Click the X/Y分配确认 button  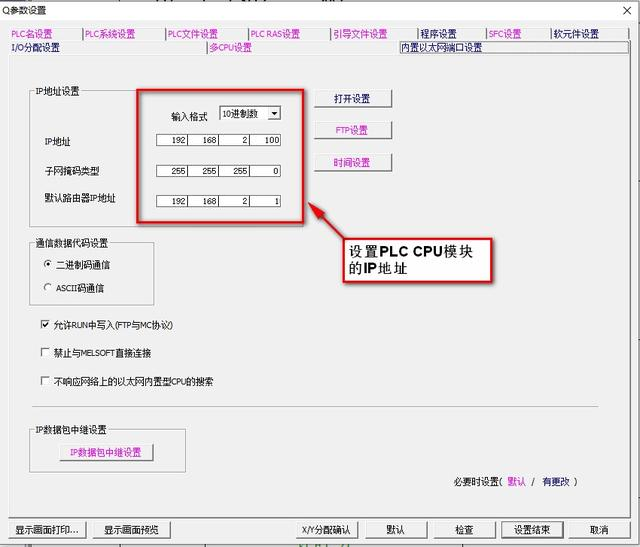point(327,530)
